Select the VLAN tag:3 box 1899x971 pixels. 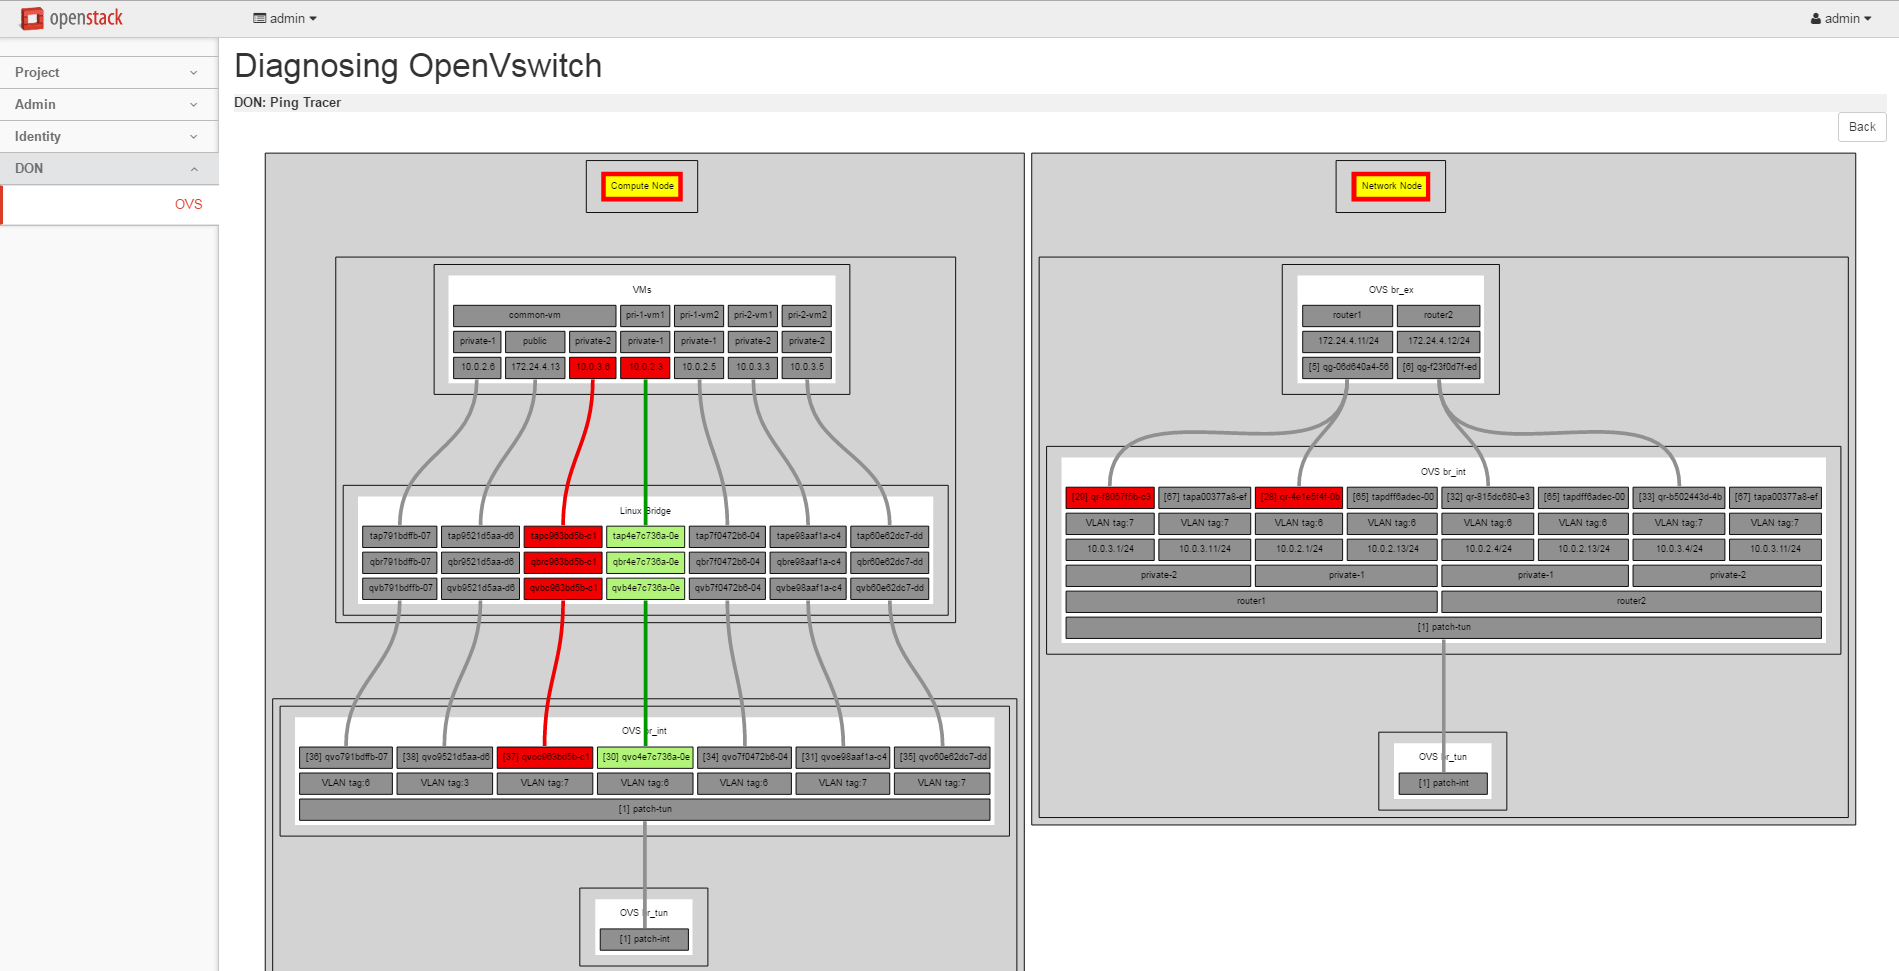444,783
